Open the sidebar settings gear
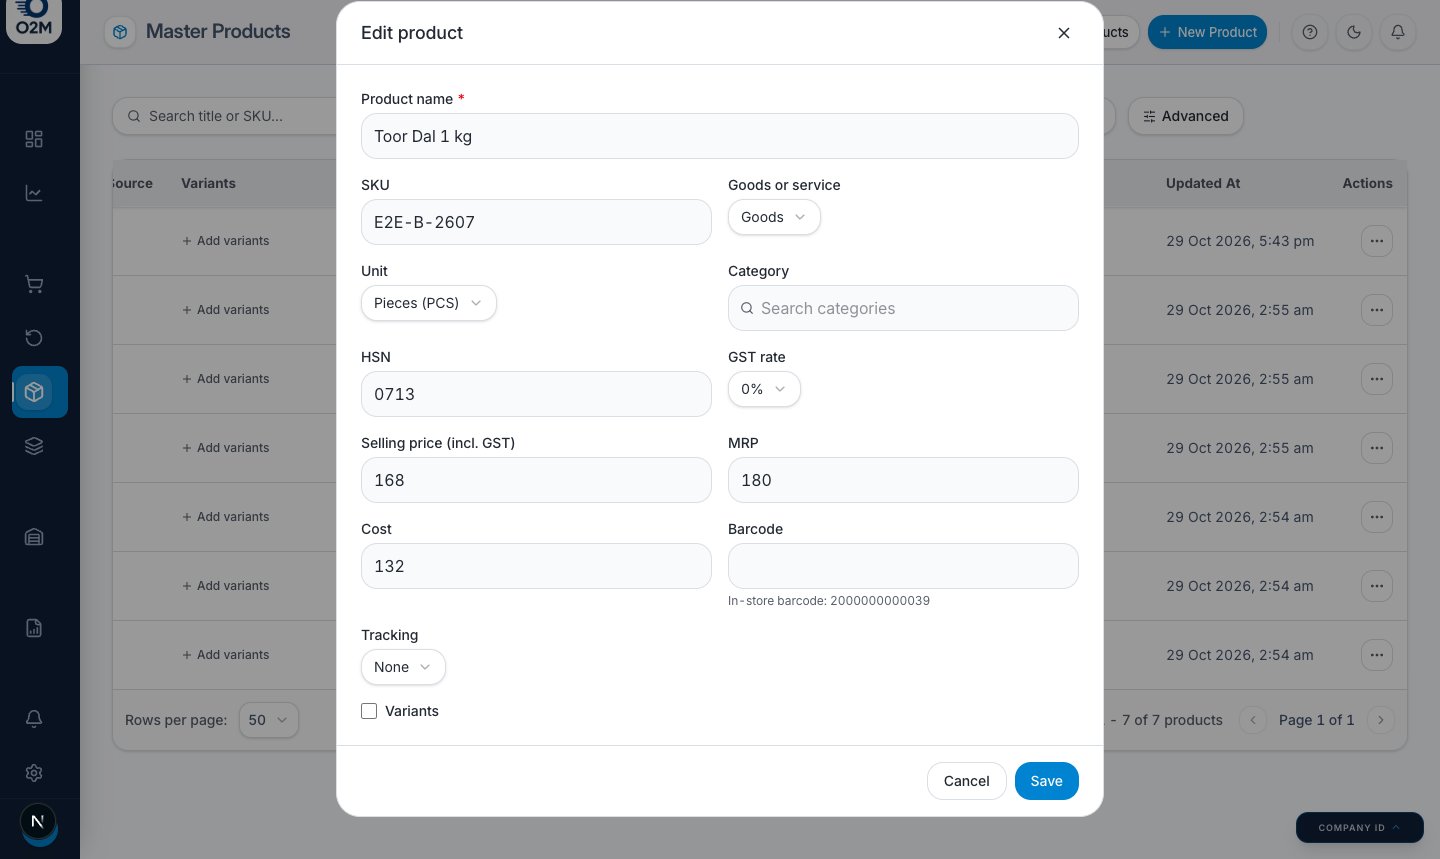1440x859 pixels. pyautogui.click(x=34, y=773)
